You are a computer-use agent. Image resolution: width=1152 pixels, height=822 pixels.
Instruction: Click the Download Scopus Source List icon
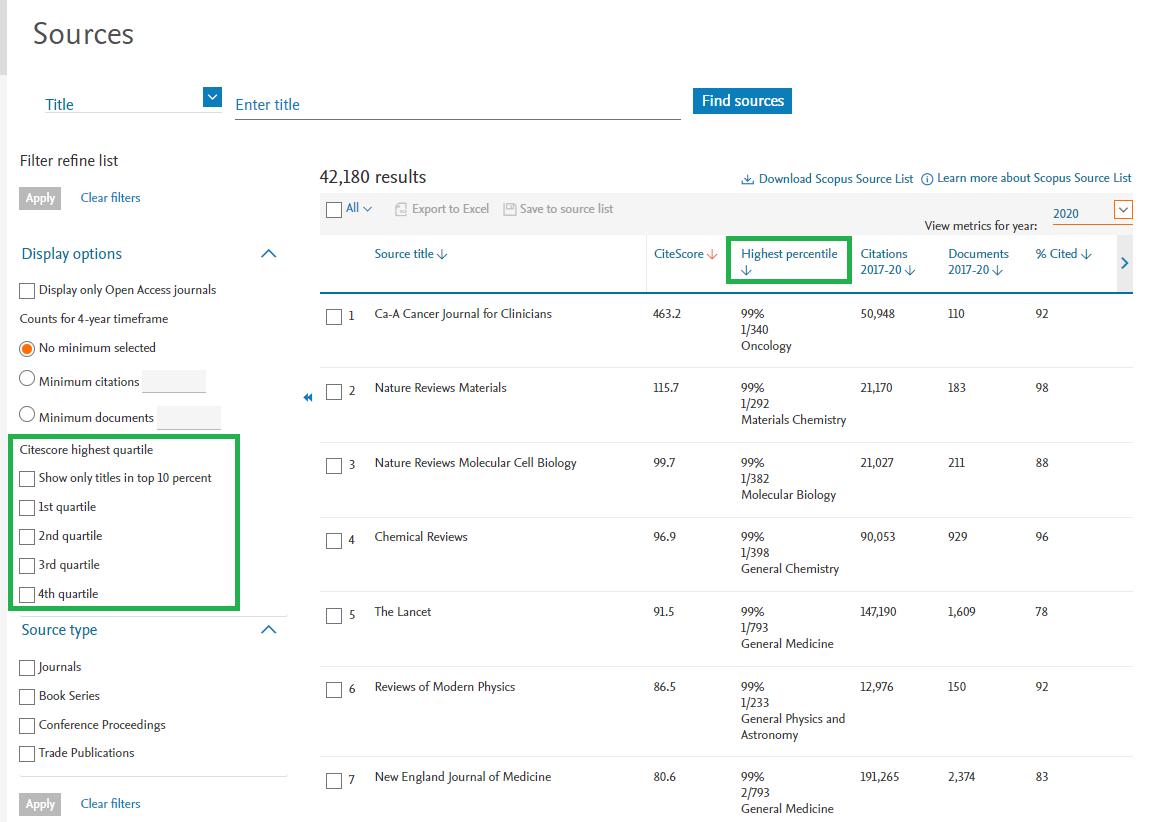pyautogui.click(x=747, y=180)
